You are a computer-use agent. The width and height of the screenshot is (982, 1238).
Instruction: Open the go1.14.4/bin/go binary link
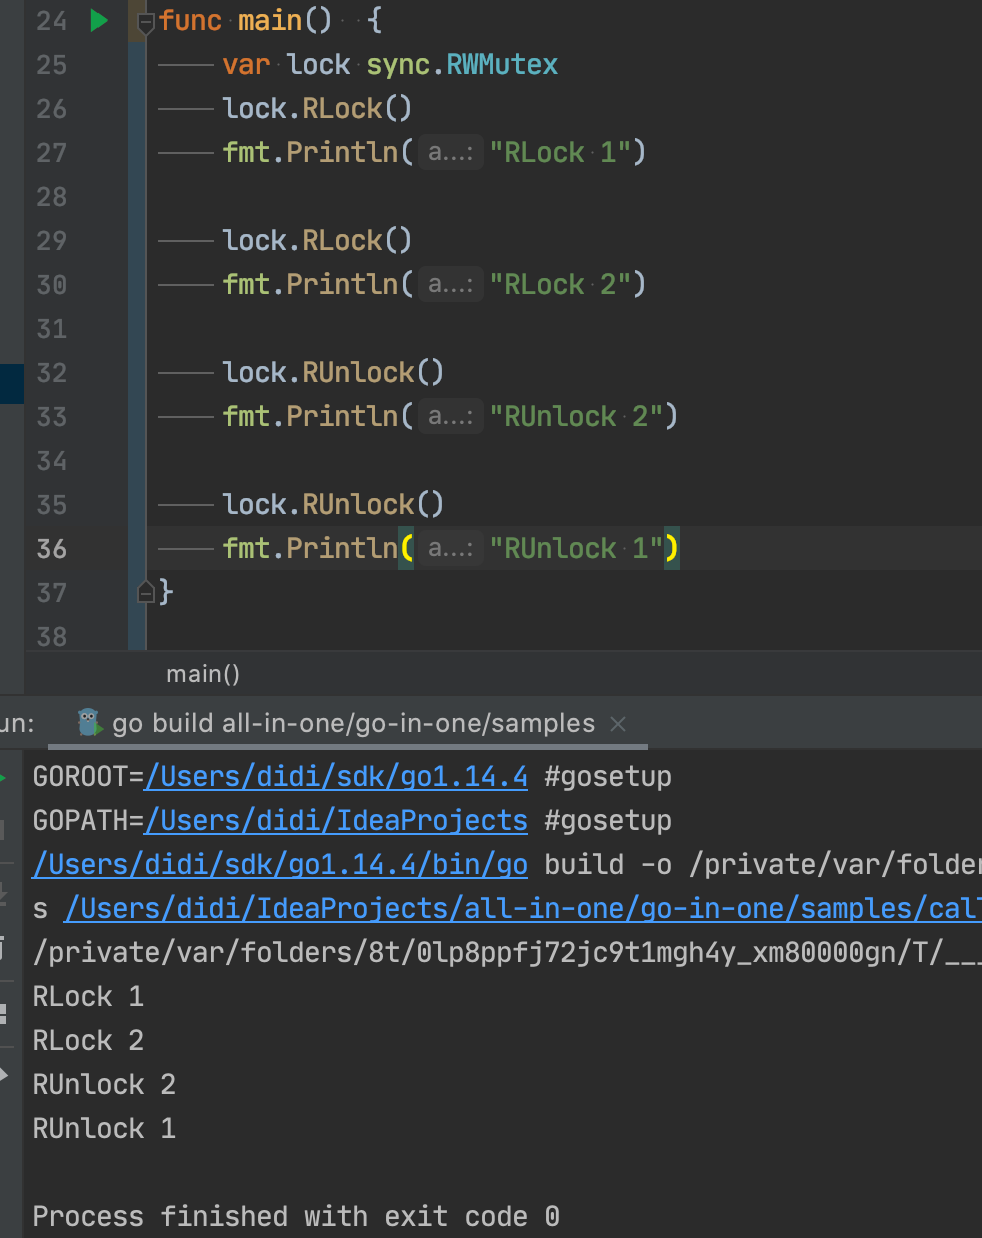280,865
